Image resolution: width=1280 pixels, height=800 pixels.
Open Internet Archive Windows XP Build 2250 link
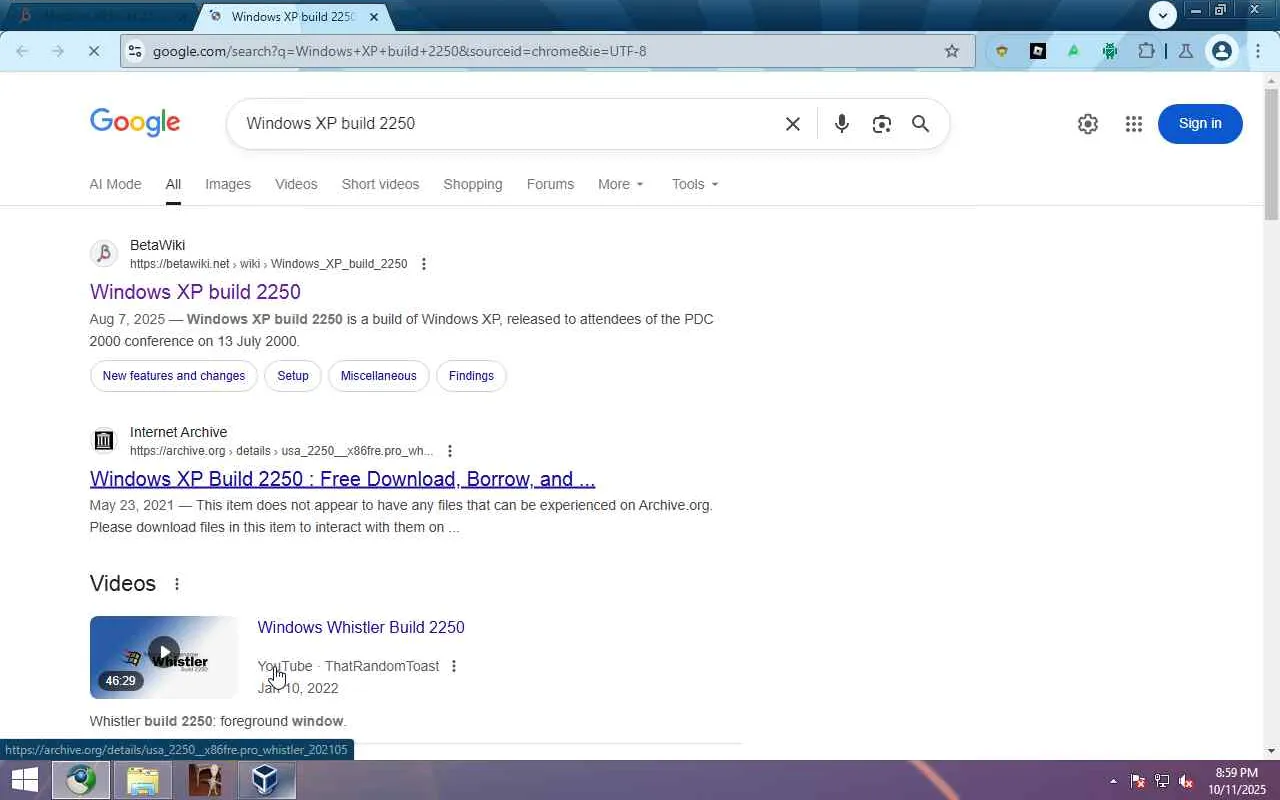[342, 479]
